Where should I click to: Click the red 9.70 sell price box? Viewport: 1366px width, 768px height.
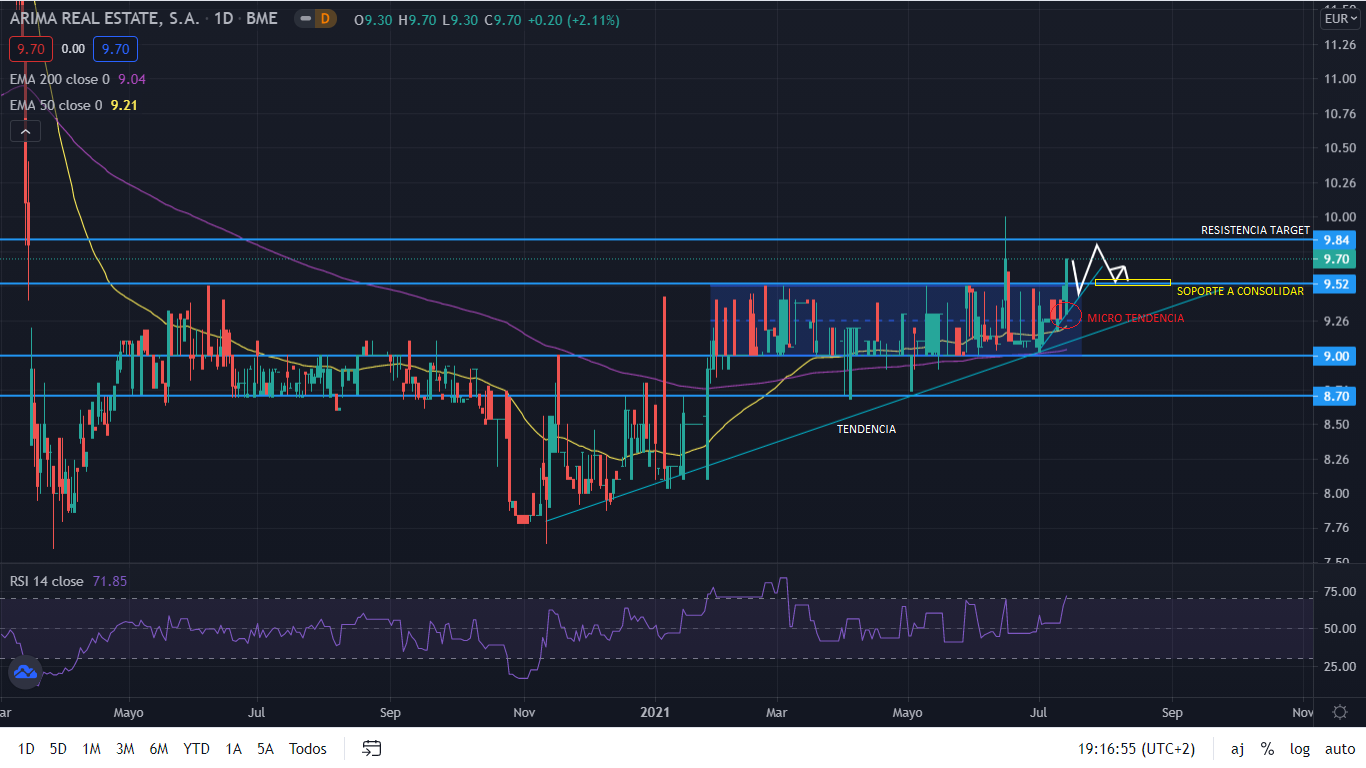(x=30, y=48)
